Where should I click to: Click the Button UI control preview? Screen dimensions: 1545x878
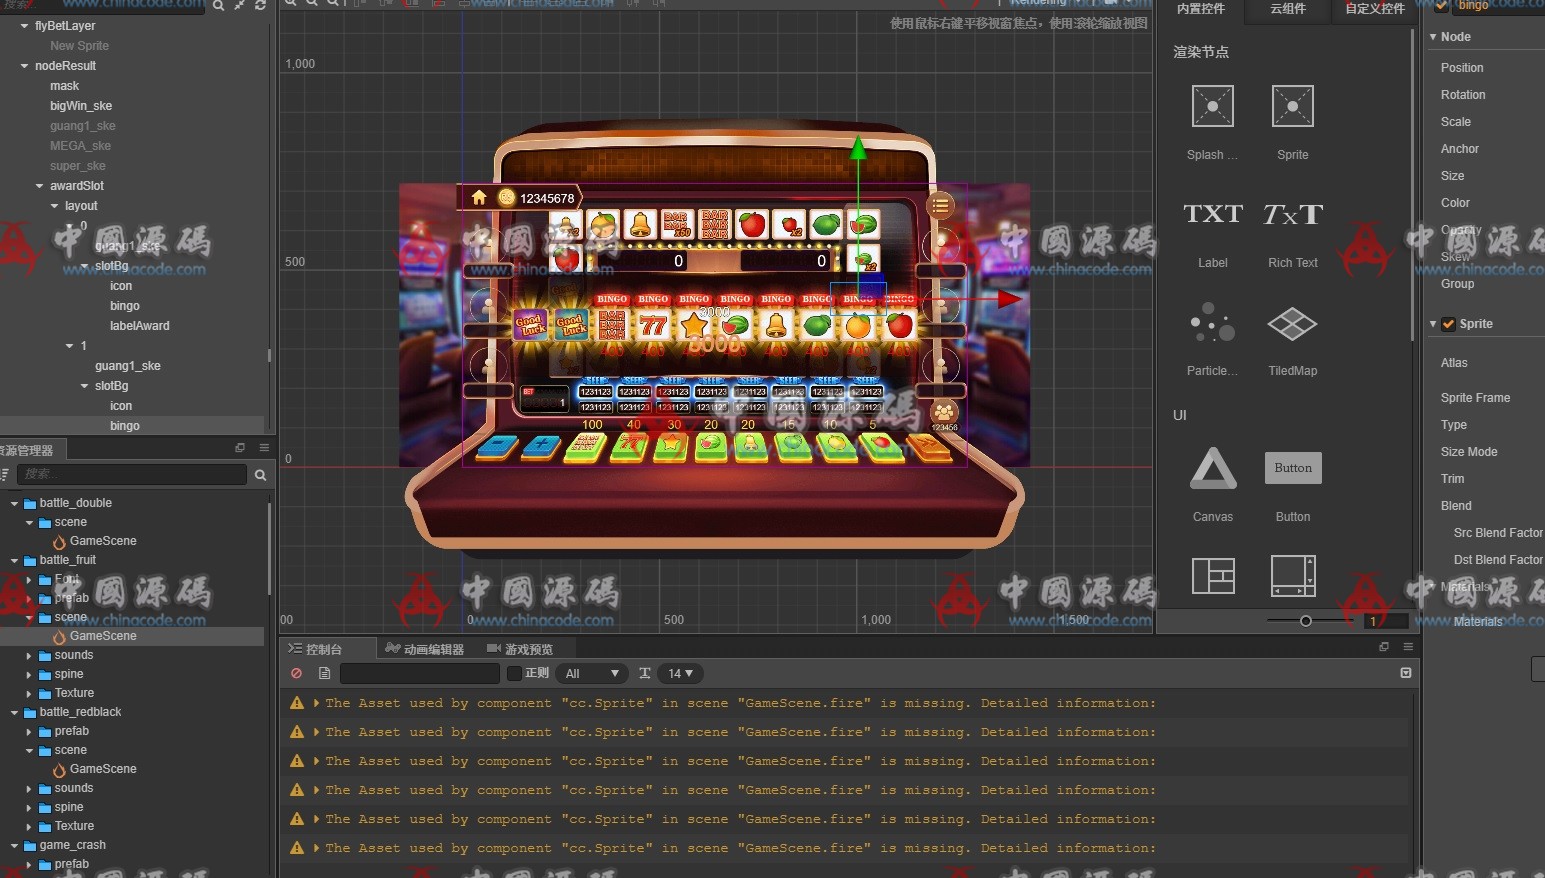click(1292, 468)
